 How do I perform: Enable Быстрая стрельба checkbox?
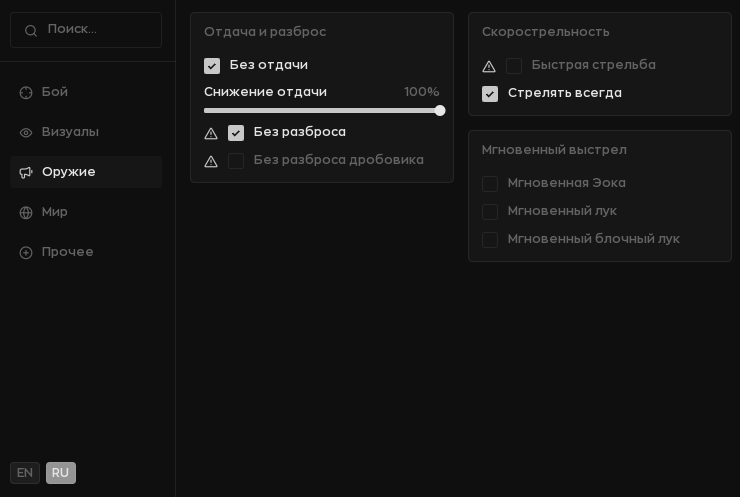pos(514,66)
